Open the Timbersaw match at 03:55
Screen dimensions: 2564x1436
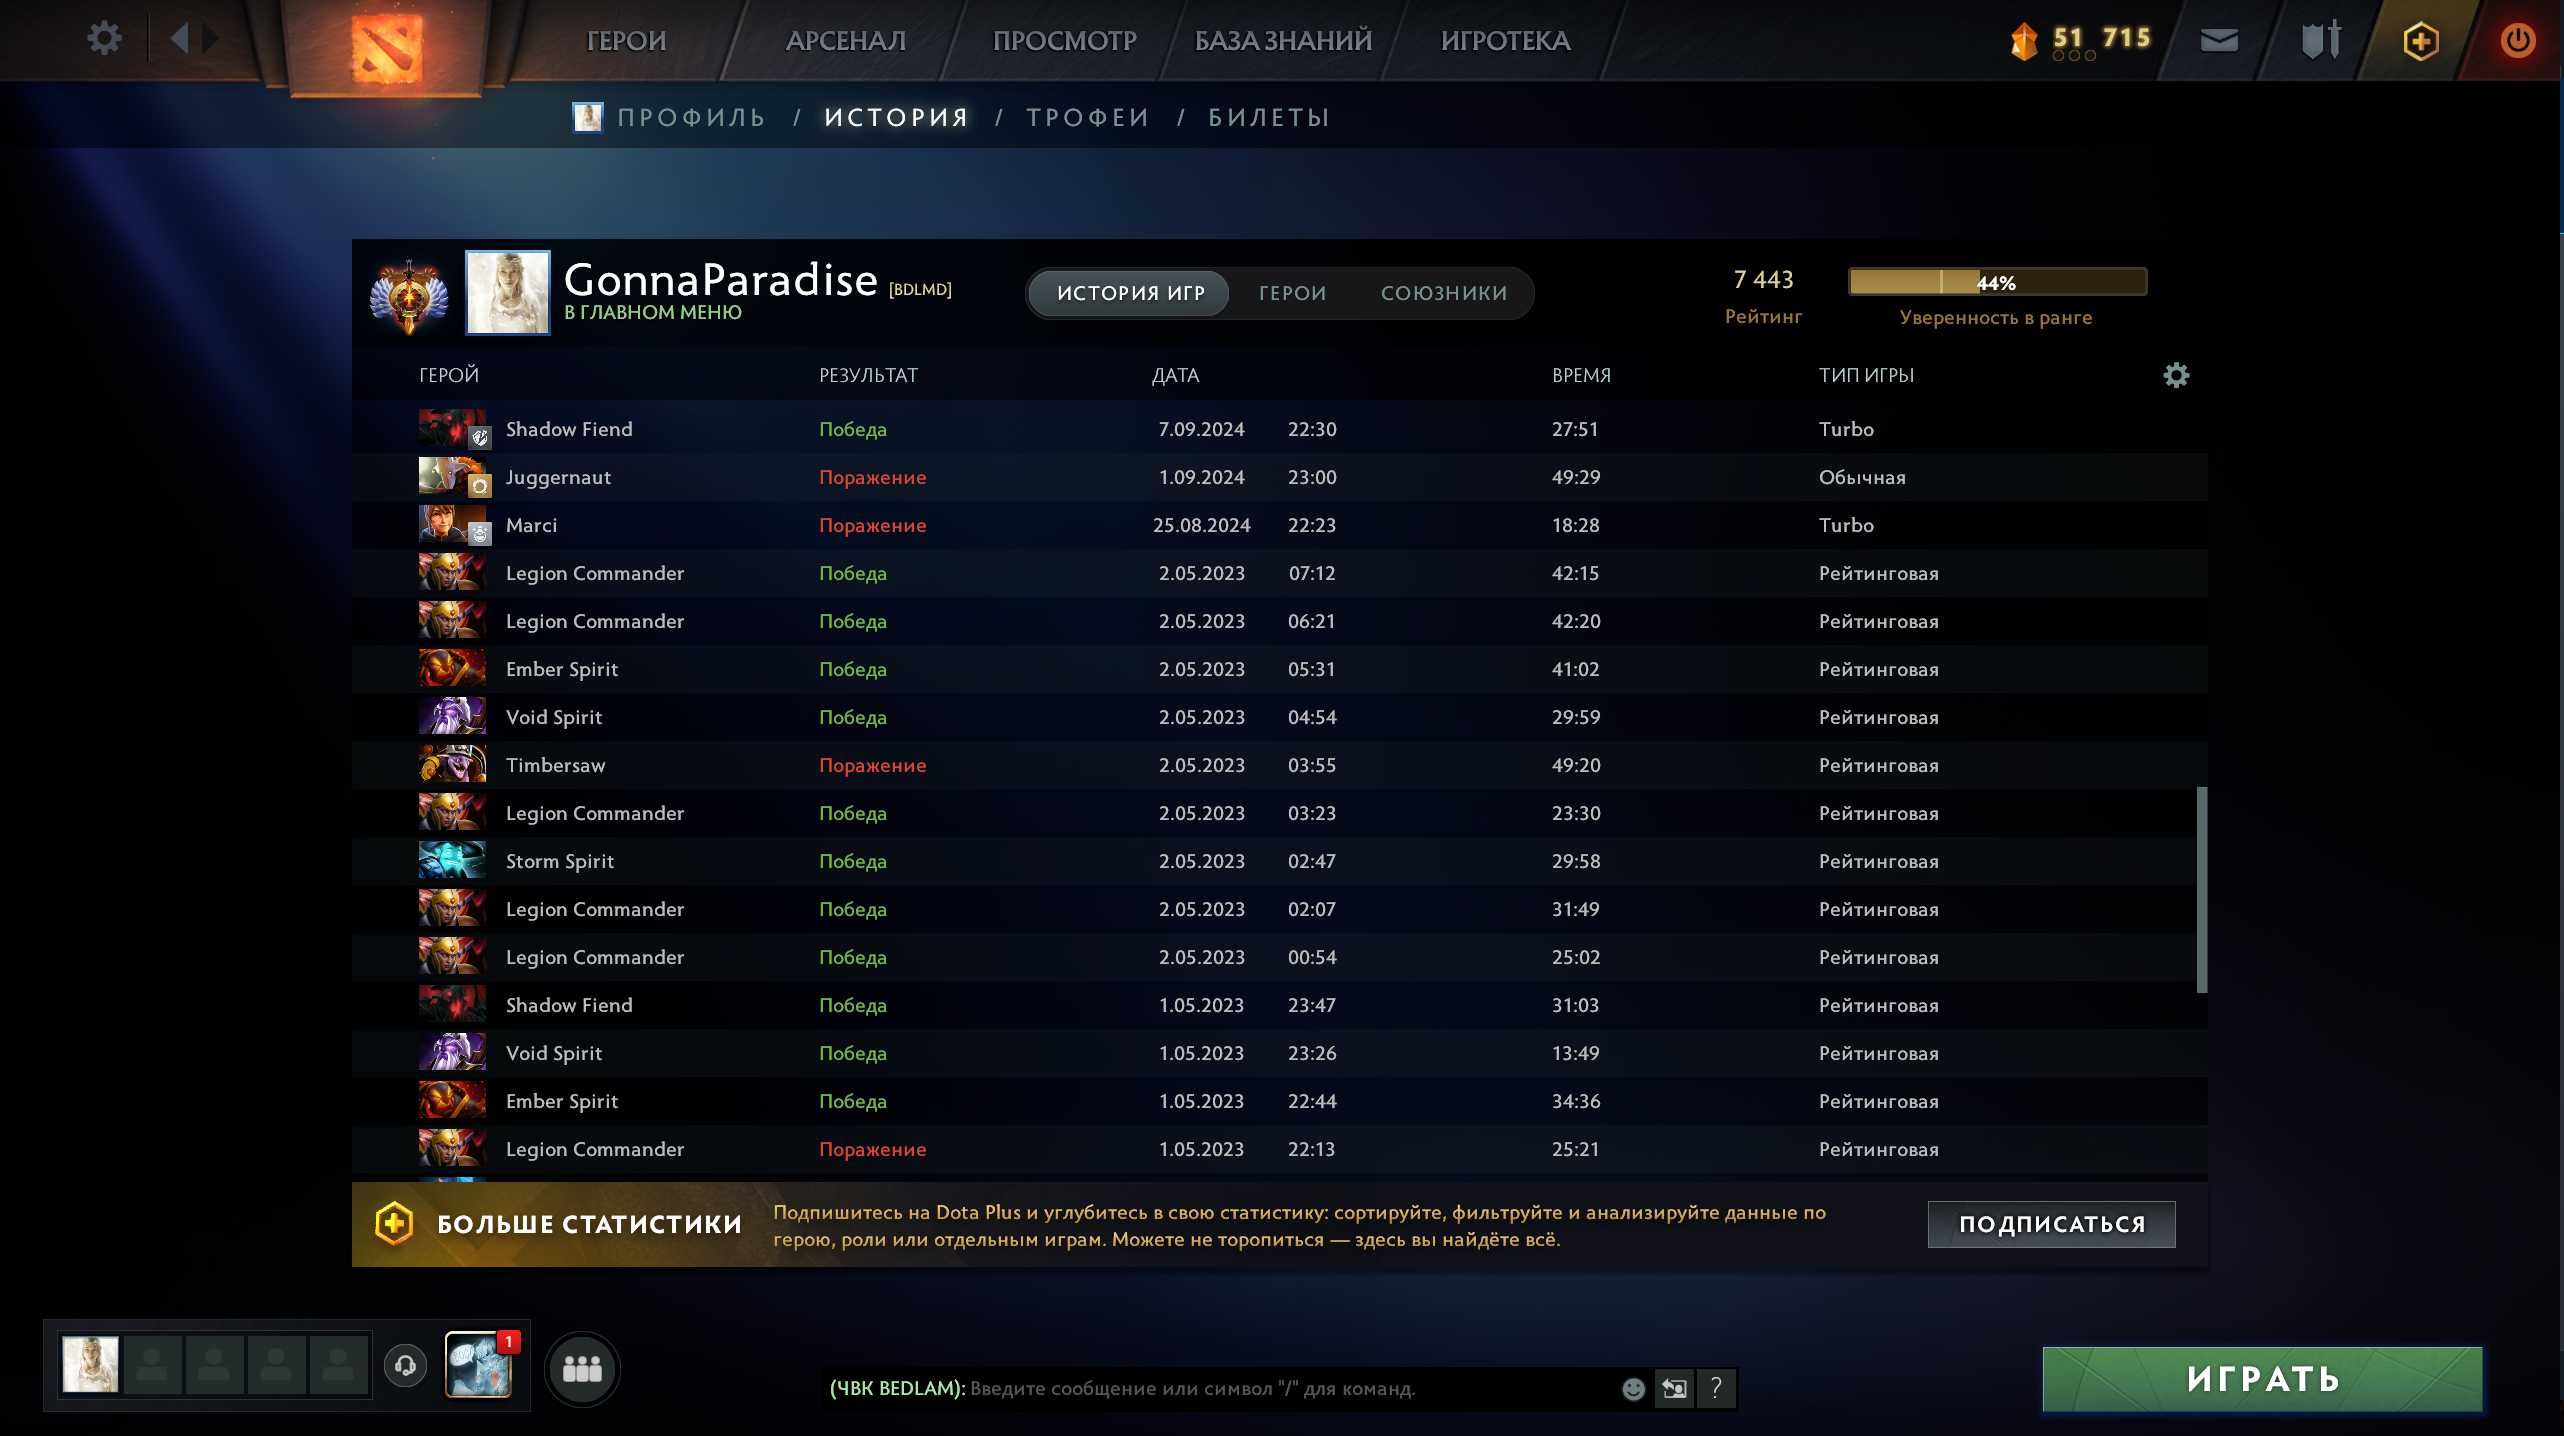(x=1280, y=765)
